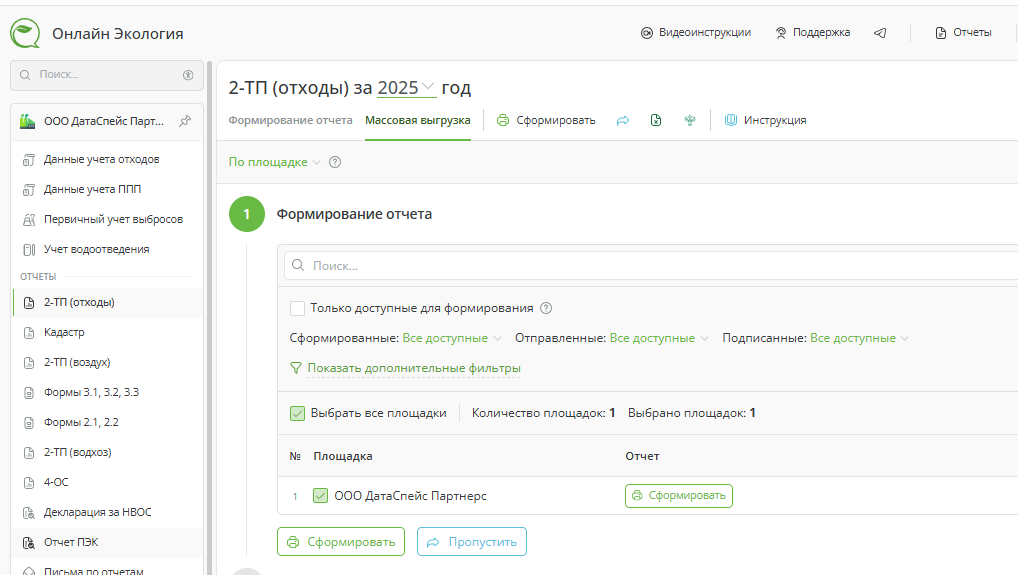1018x575 pixels.
Task: Open Сформированные filter dropdown
Action: point(452,338)
